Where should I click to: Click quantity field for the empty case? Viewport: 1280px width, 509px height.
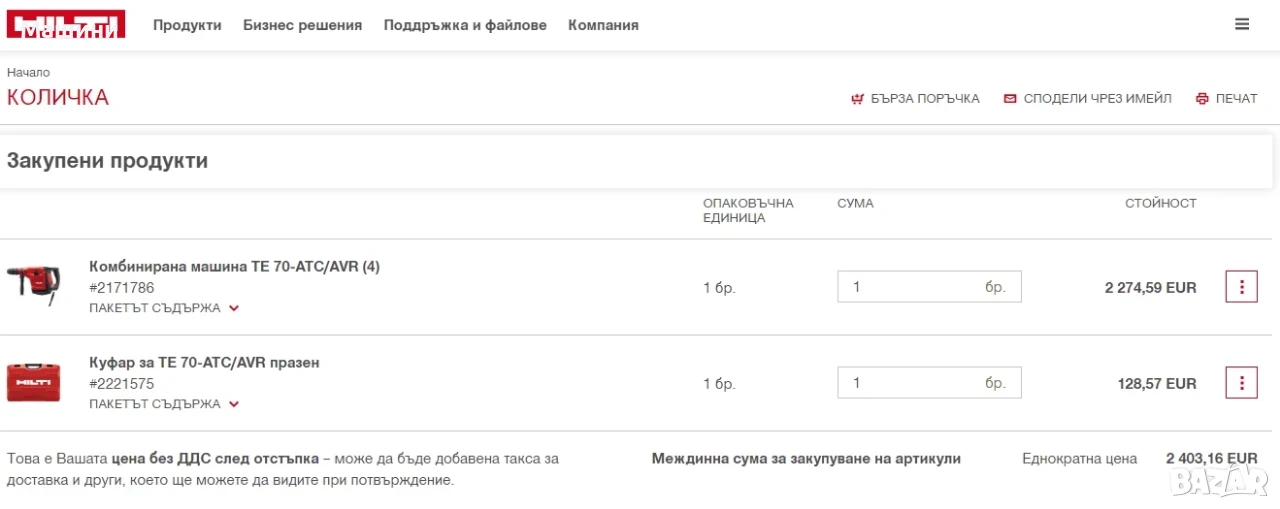929,383
